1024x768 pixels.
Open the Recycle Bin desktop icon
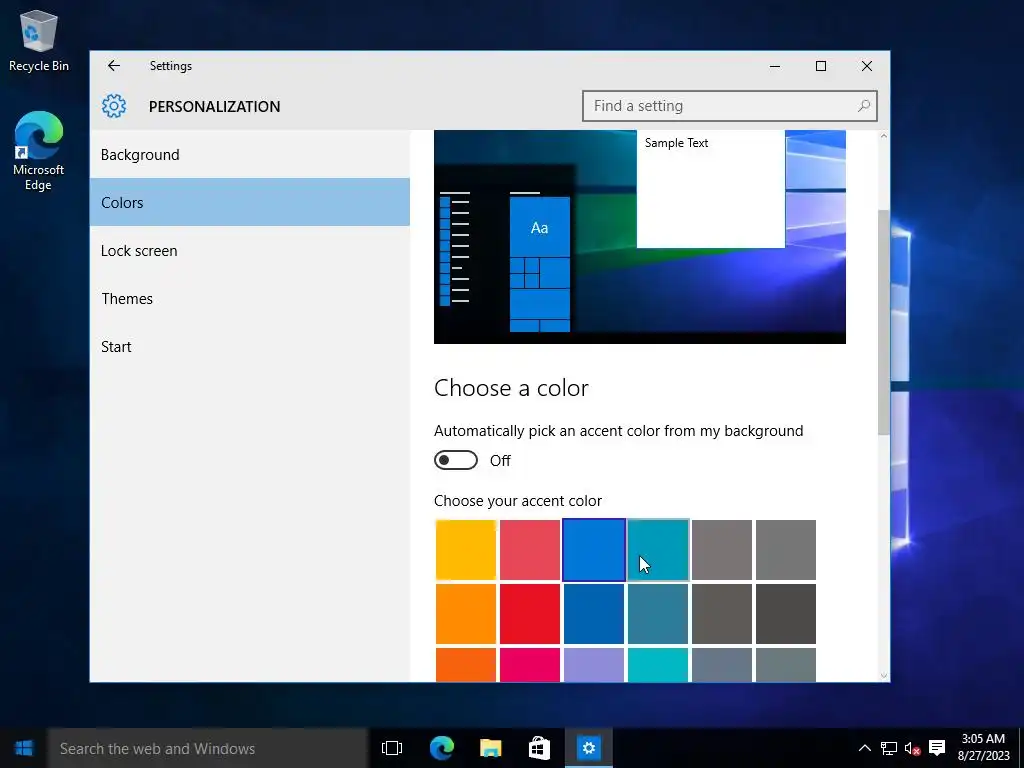[39, 40]
